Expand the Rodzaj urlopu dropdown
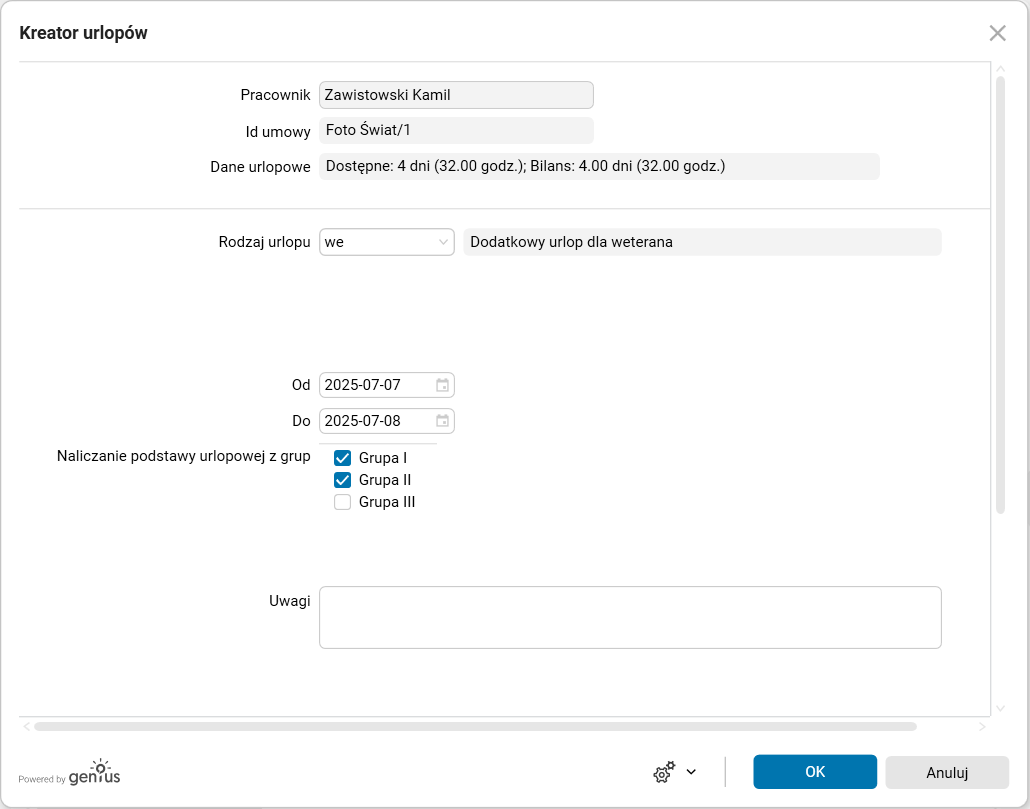 (x=443, y=242)
